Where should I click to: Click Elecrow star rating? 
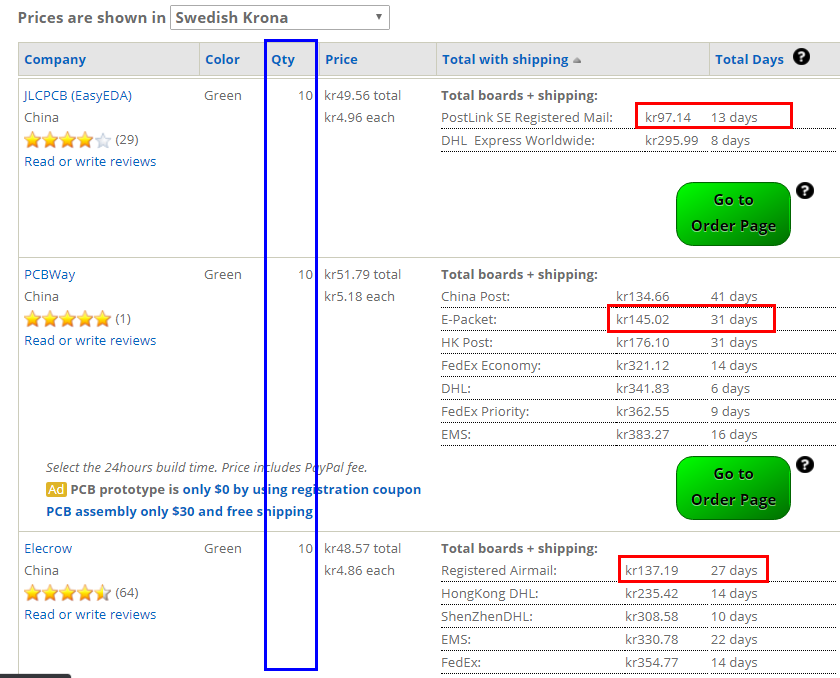click(68, 593)
